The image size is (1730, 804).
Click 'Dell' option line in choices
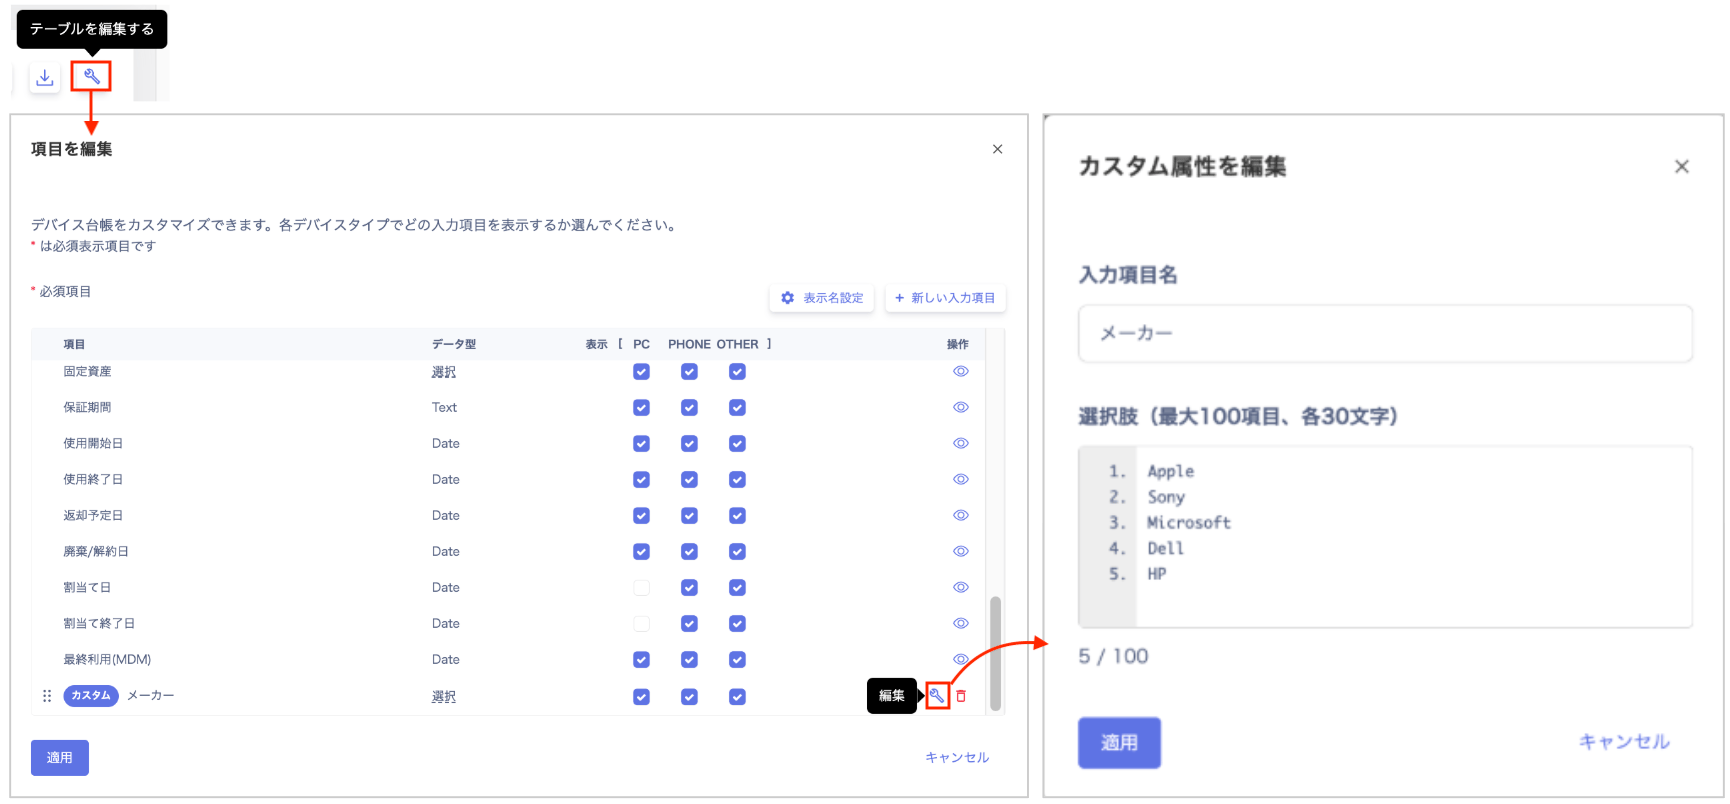[x=1165, y=548]
